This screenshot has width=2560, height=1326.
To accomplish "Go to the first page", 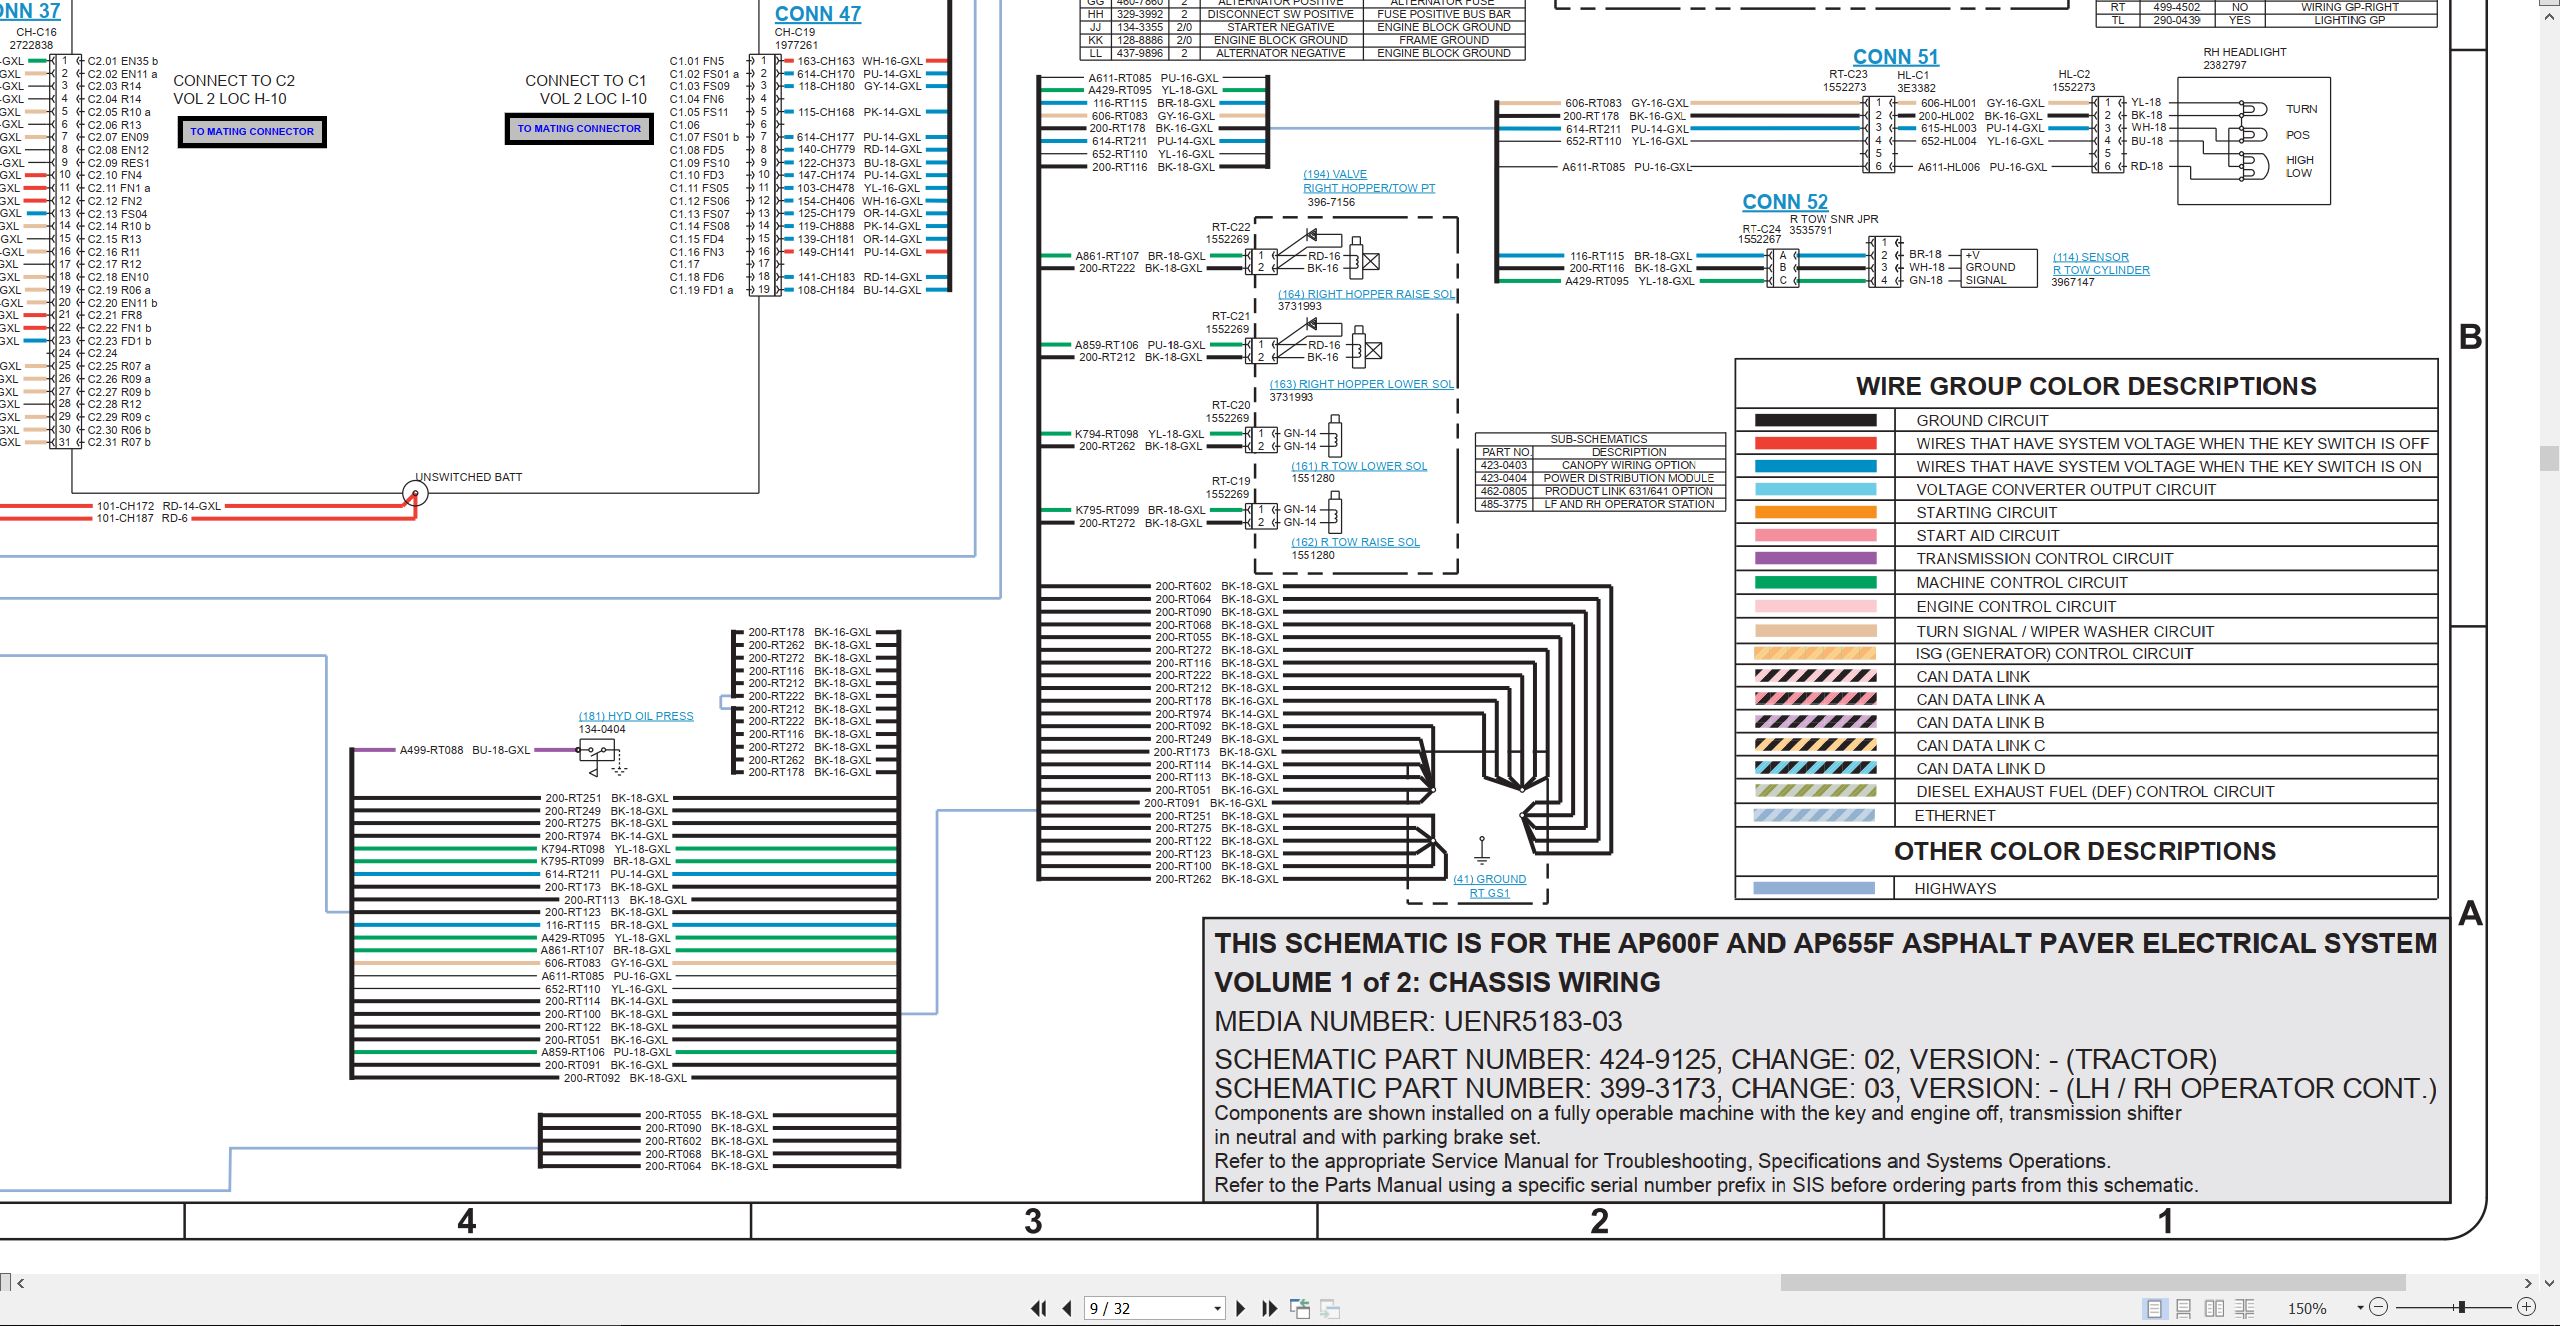I will (1039, 1308).
